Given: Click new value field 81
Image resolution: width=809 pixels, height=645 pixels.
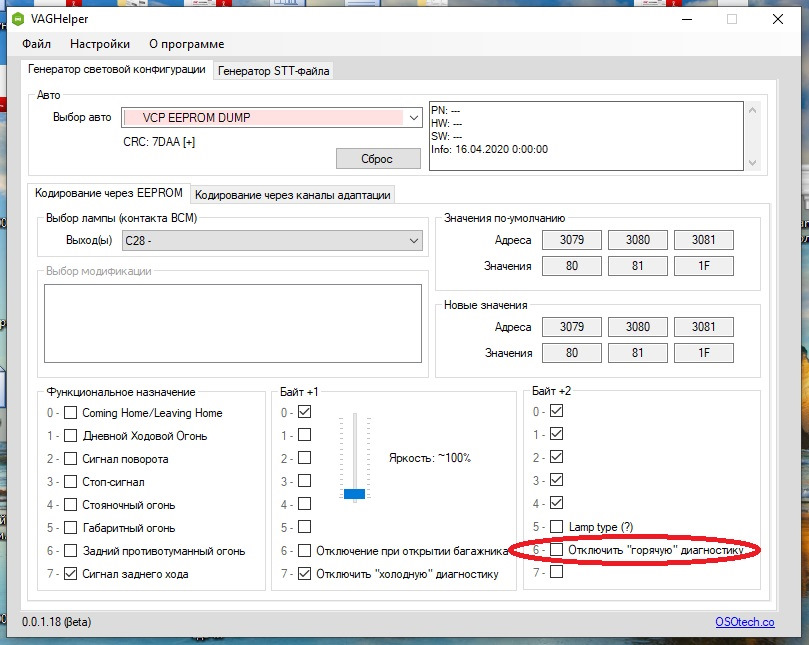Looking at the screenshot, I should click(x=638, y=353).
